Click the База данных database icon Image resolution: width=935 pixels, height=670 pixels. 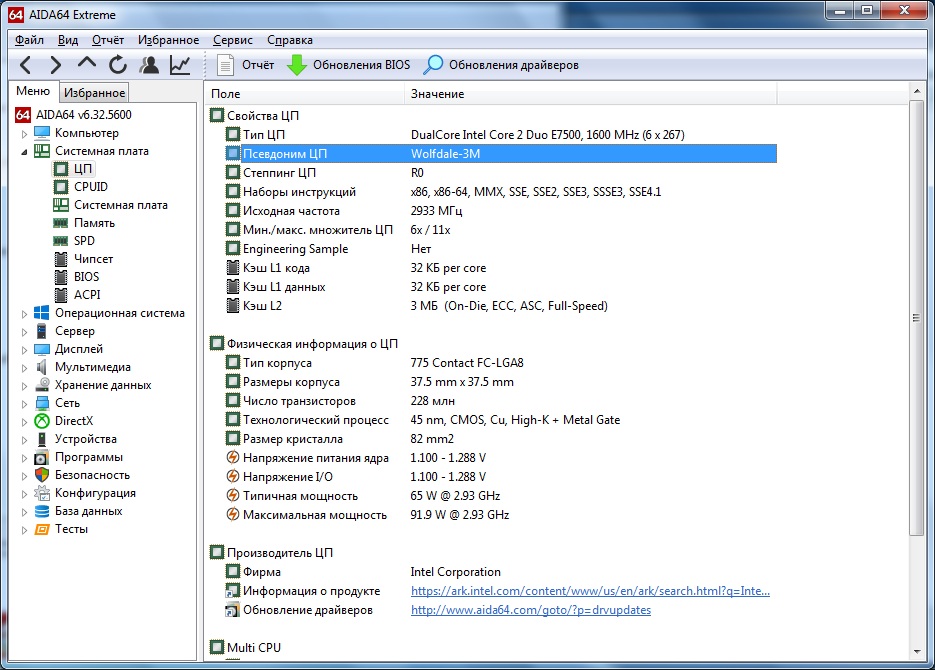tap(42, 511)
